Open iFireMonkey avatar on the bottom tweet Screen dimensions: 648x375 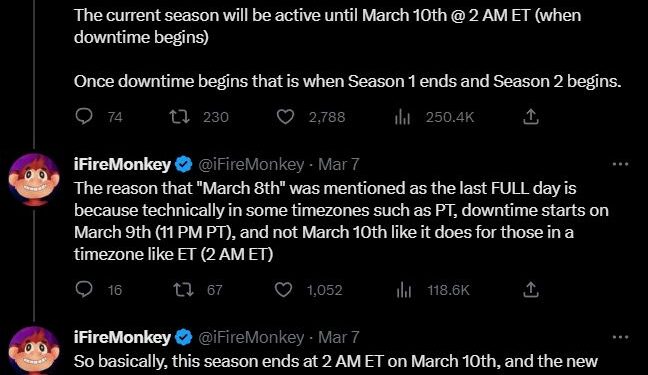click(x=34, y=351)
